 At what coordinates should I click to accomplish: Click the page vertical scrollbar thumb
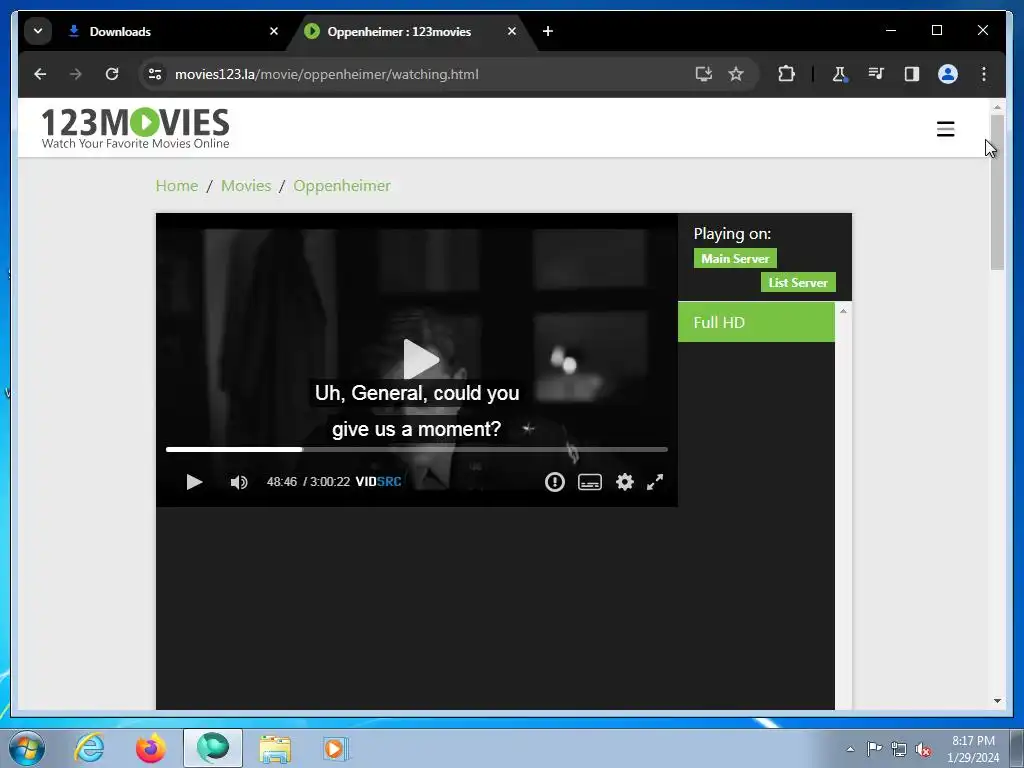[997, 192]
